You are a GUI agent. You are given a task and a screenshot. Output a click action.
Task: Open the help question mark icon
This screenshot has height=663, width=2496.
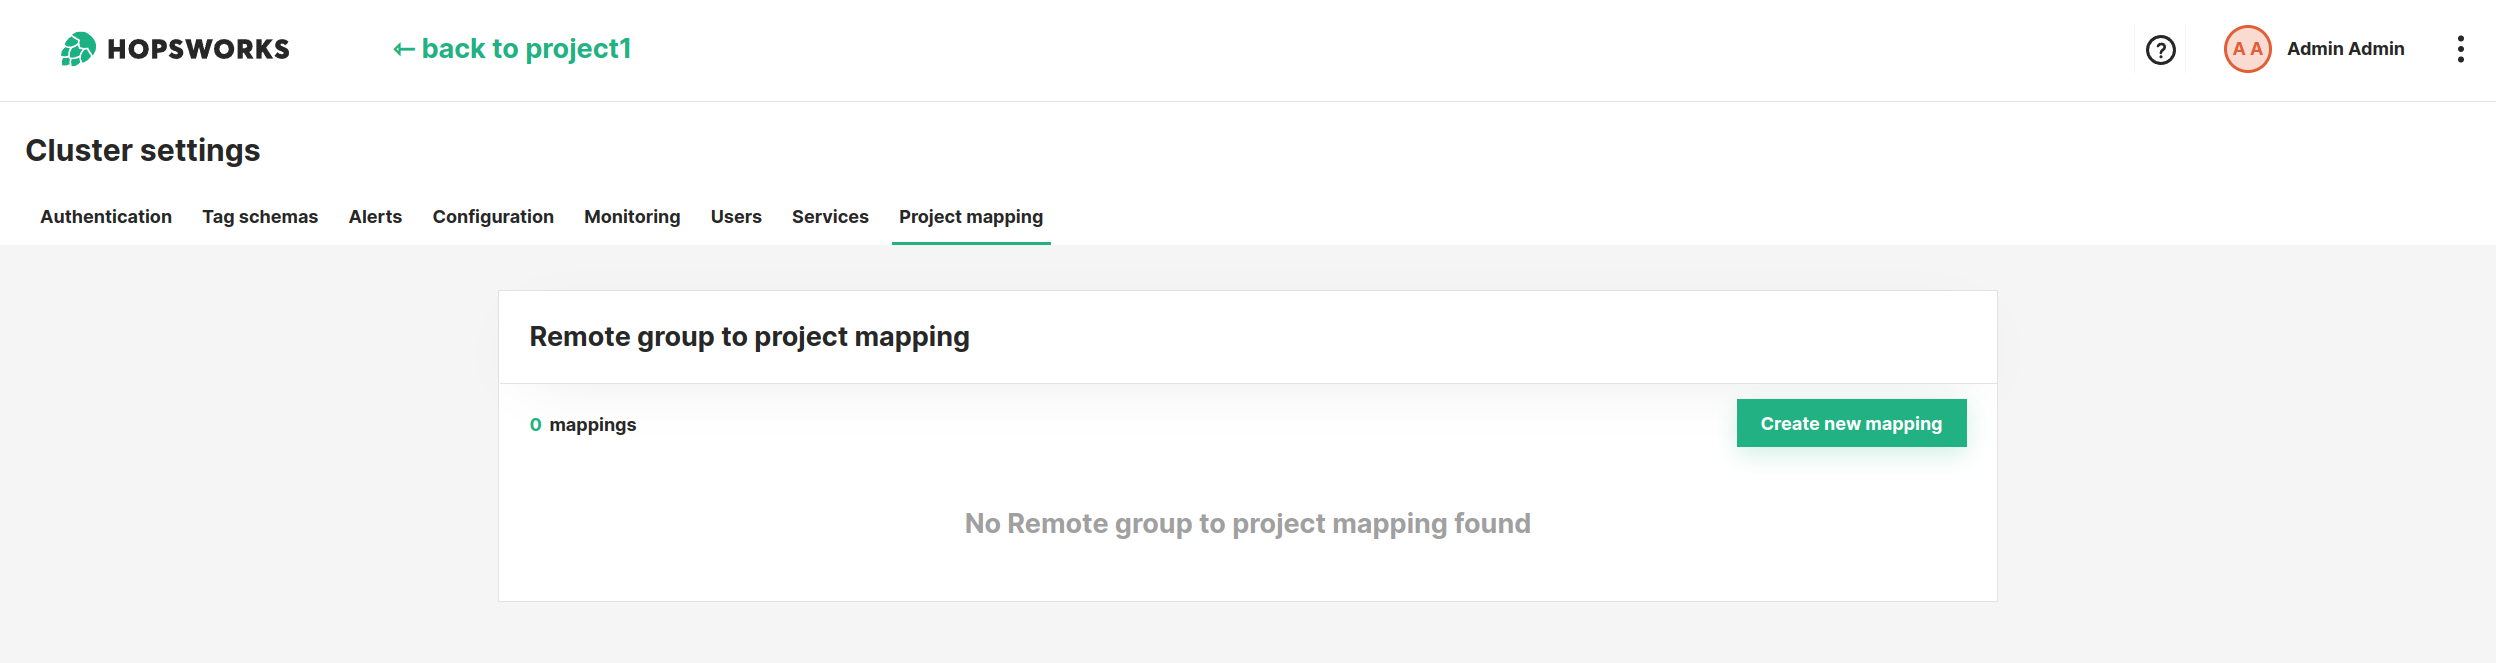pos(2160,50)
